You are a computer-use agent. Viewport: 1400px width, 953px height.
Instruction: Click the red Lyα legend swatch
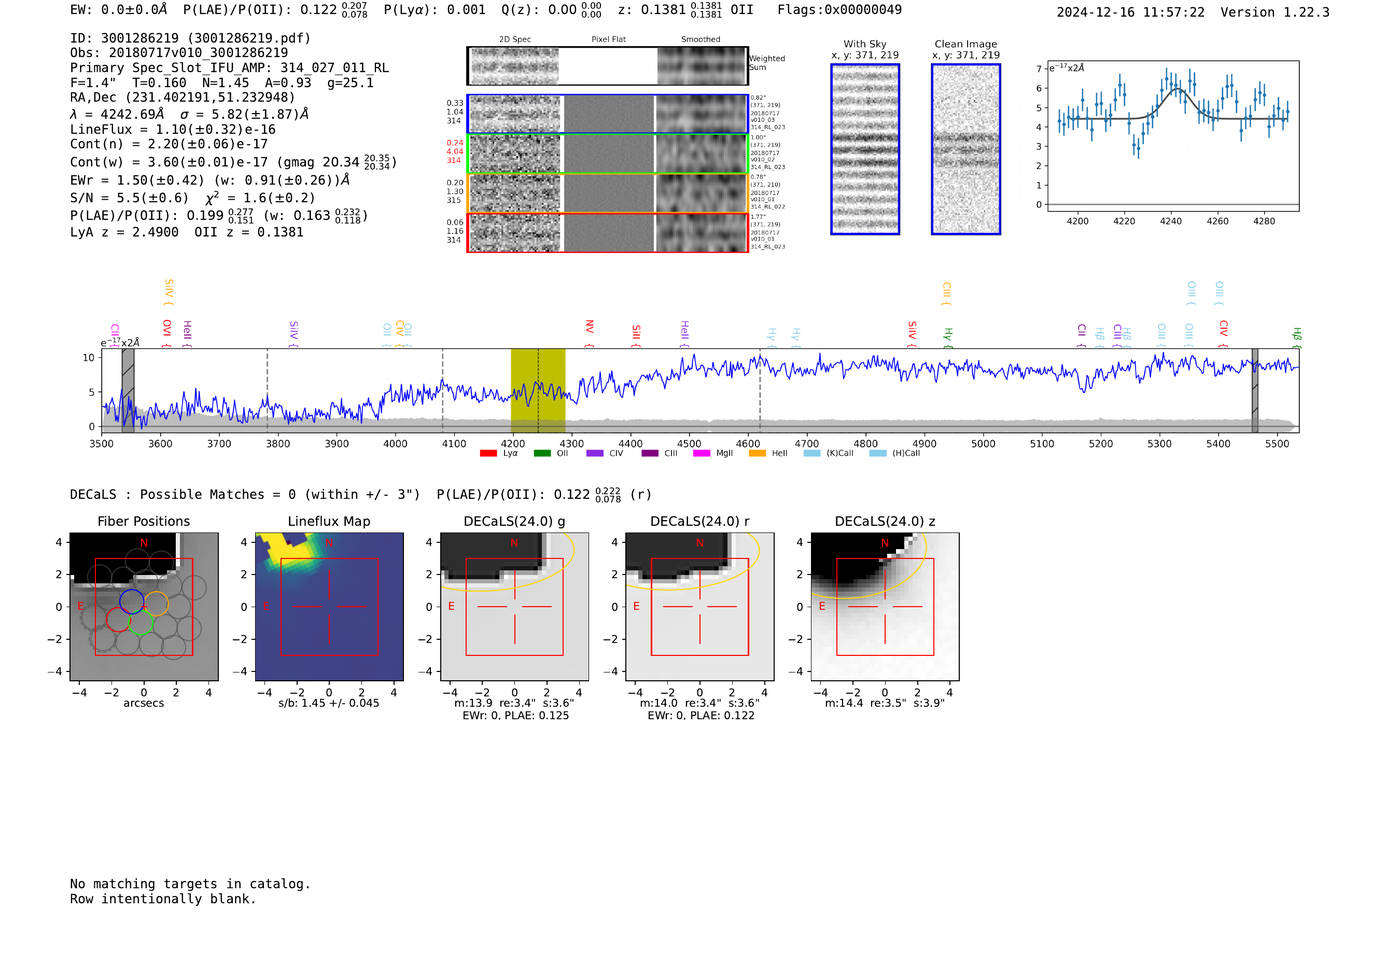488,453
